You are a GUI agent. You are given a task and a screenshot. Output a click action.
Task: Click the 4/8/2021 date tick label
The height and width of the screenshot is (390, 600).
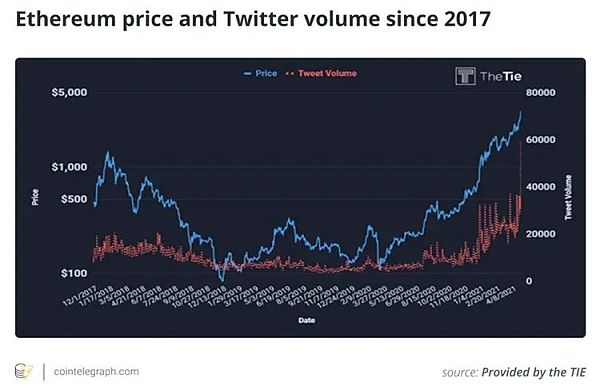click(x=507, y=294)
